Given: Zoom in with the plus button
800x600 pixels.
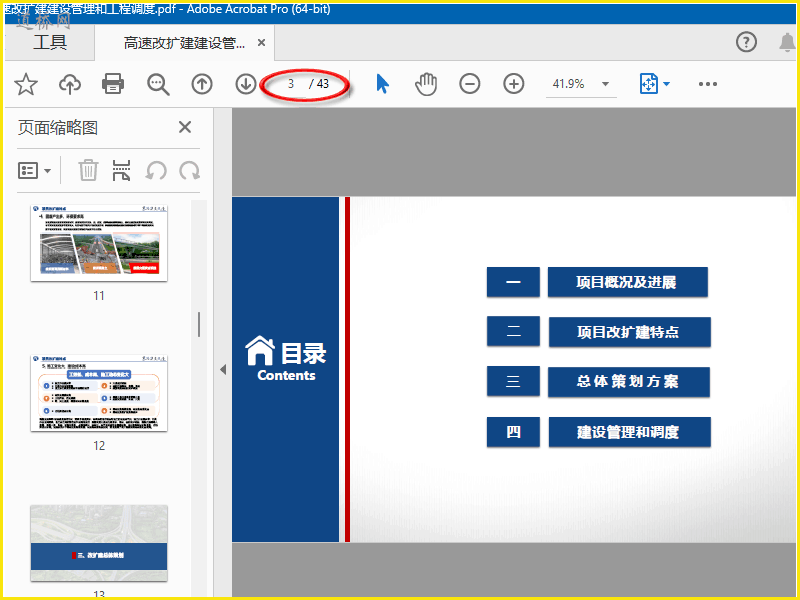Looking at the screenshot, I should click(514, 84).
